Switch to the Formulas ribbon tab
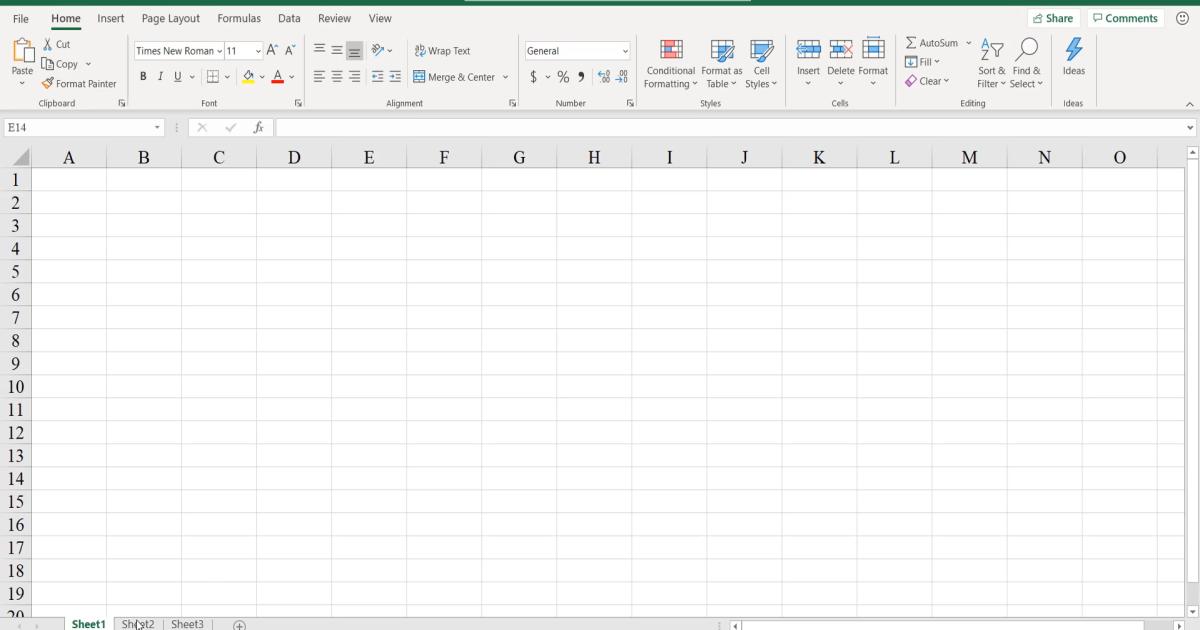1200x630 pixels. (238, 17)
